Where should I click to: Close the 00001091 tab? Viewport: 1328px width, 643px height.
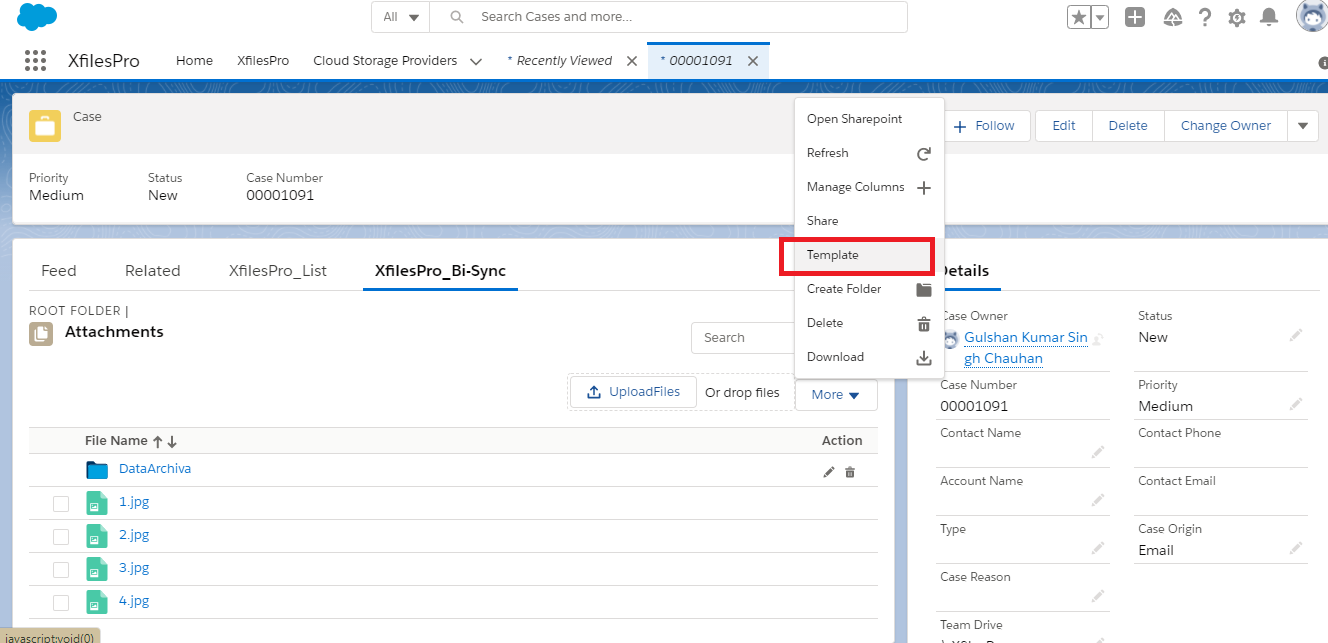tap(753, 61)
